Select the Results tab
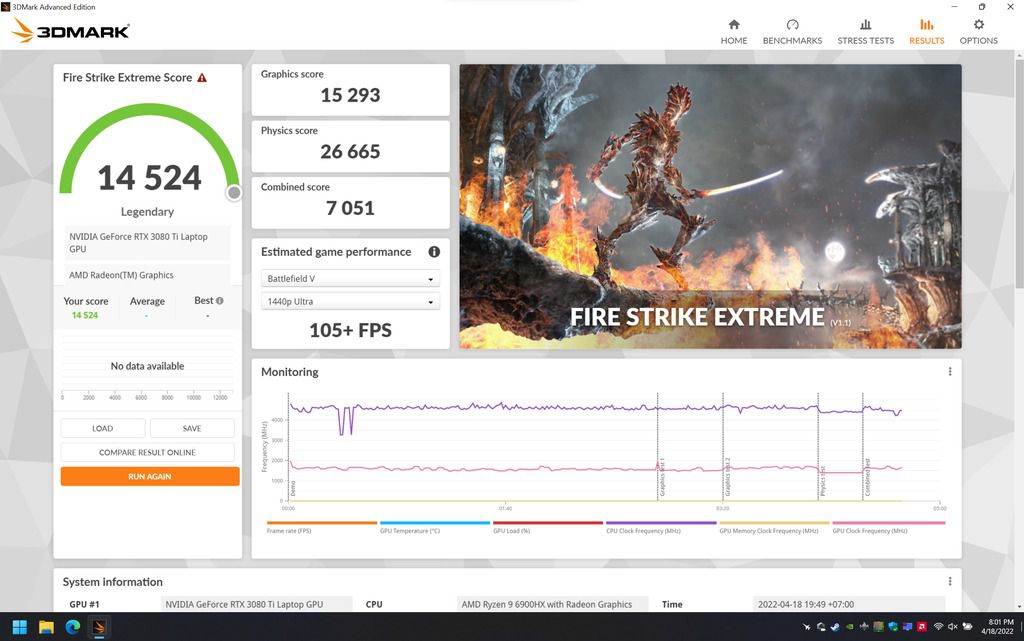The width and height of the screenshot is (1024, 641). (x=926, y=31)
